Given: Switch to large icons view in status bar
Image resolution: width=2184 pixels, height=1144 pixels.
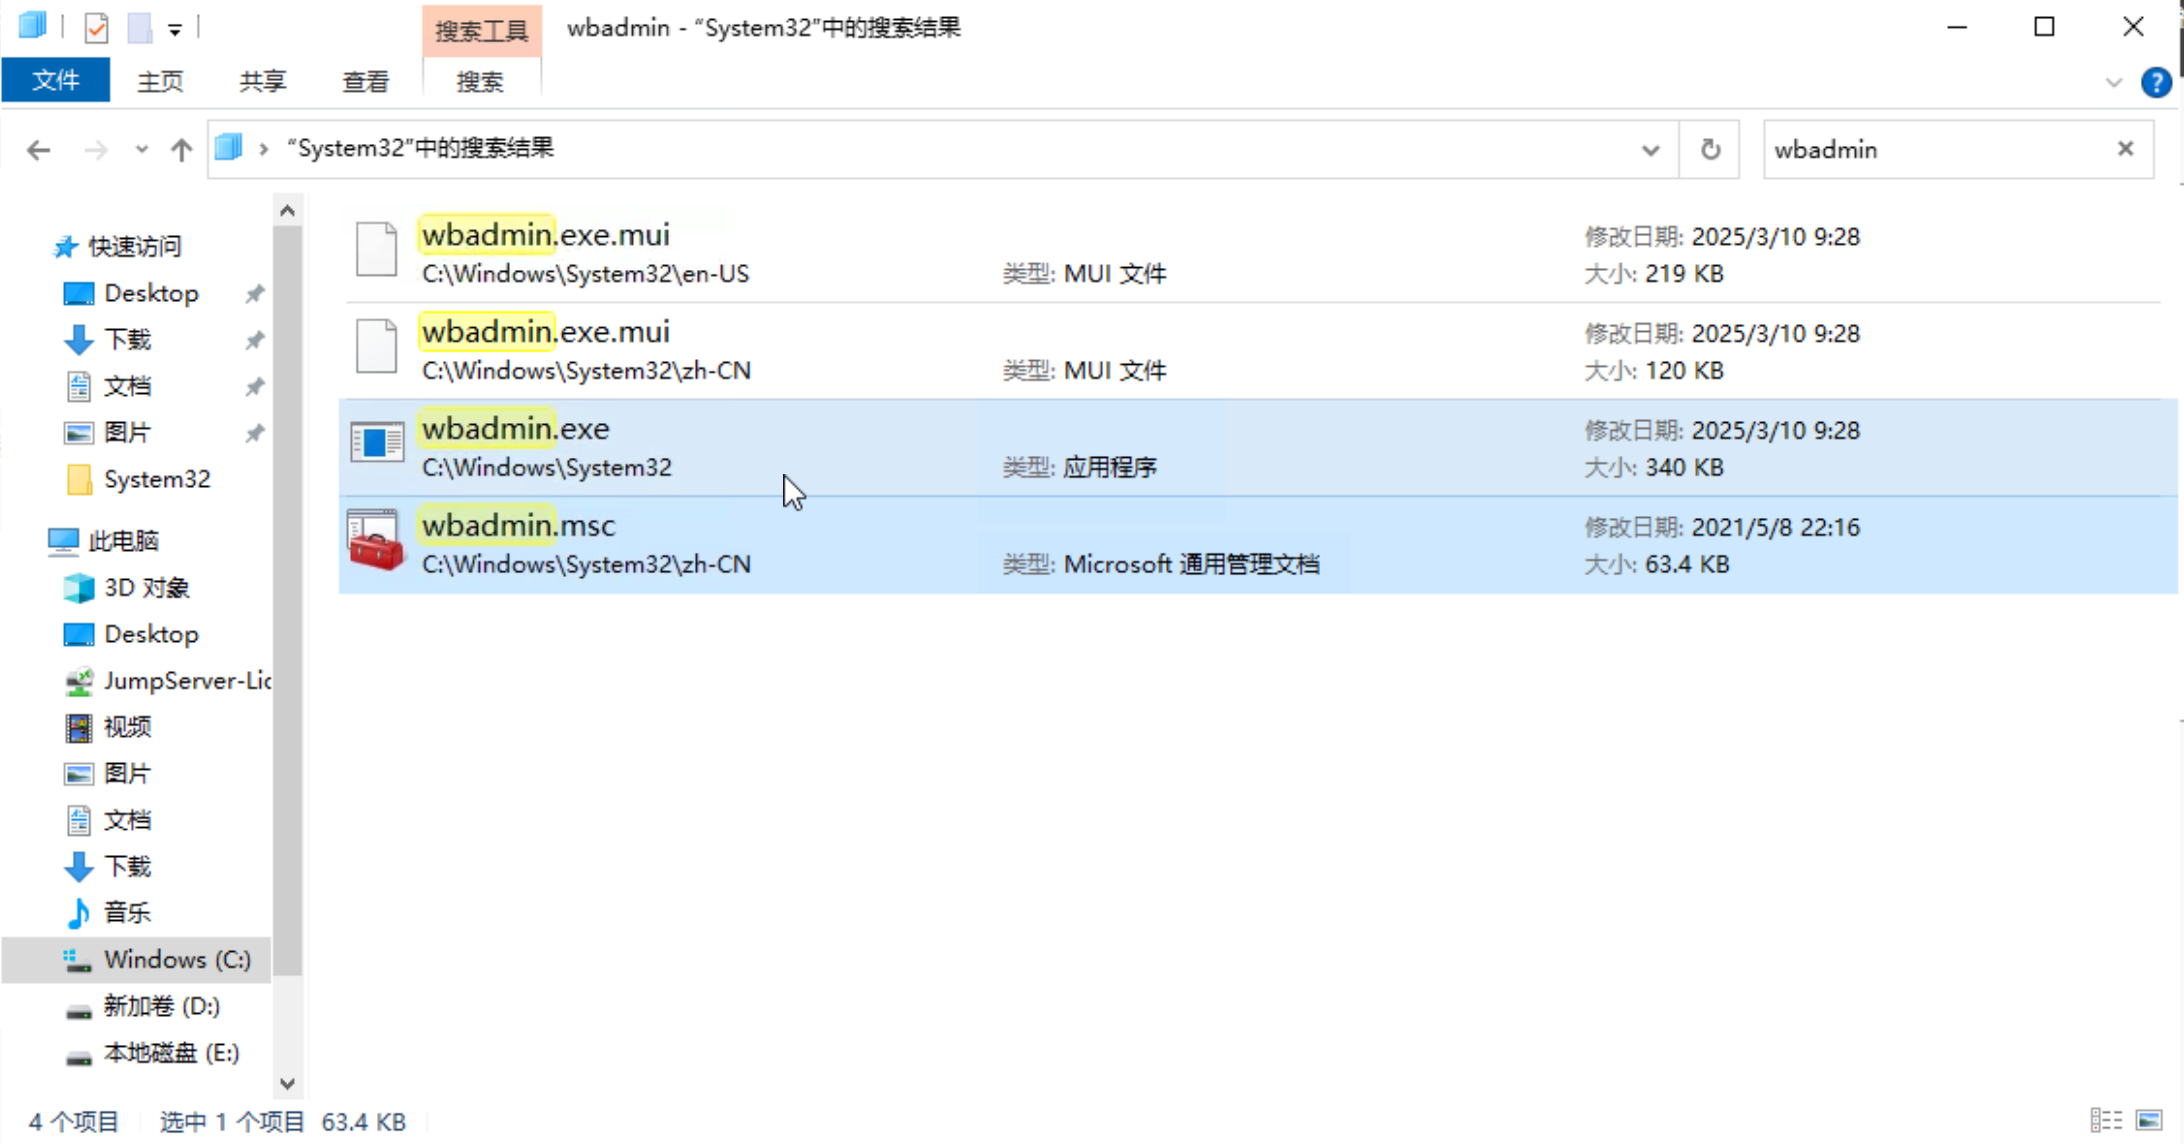Looking at the screenshot, I should (2149, 1121).
